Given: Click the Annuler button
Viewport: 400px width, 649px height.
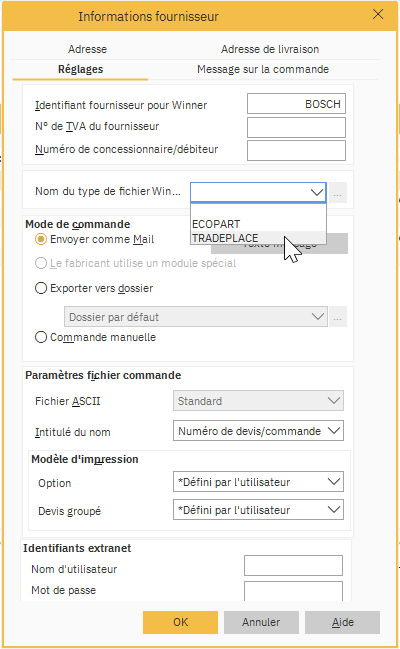Looking at the screenshot, I should 261,622.
